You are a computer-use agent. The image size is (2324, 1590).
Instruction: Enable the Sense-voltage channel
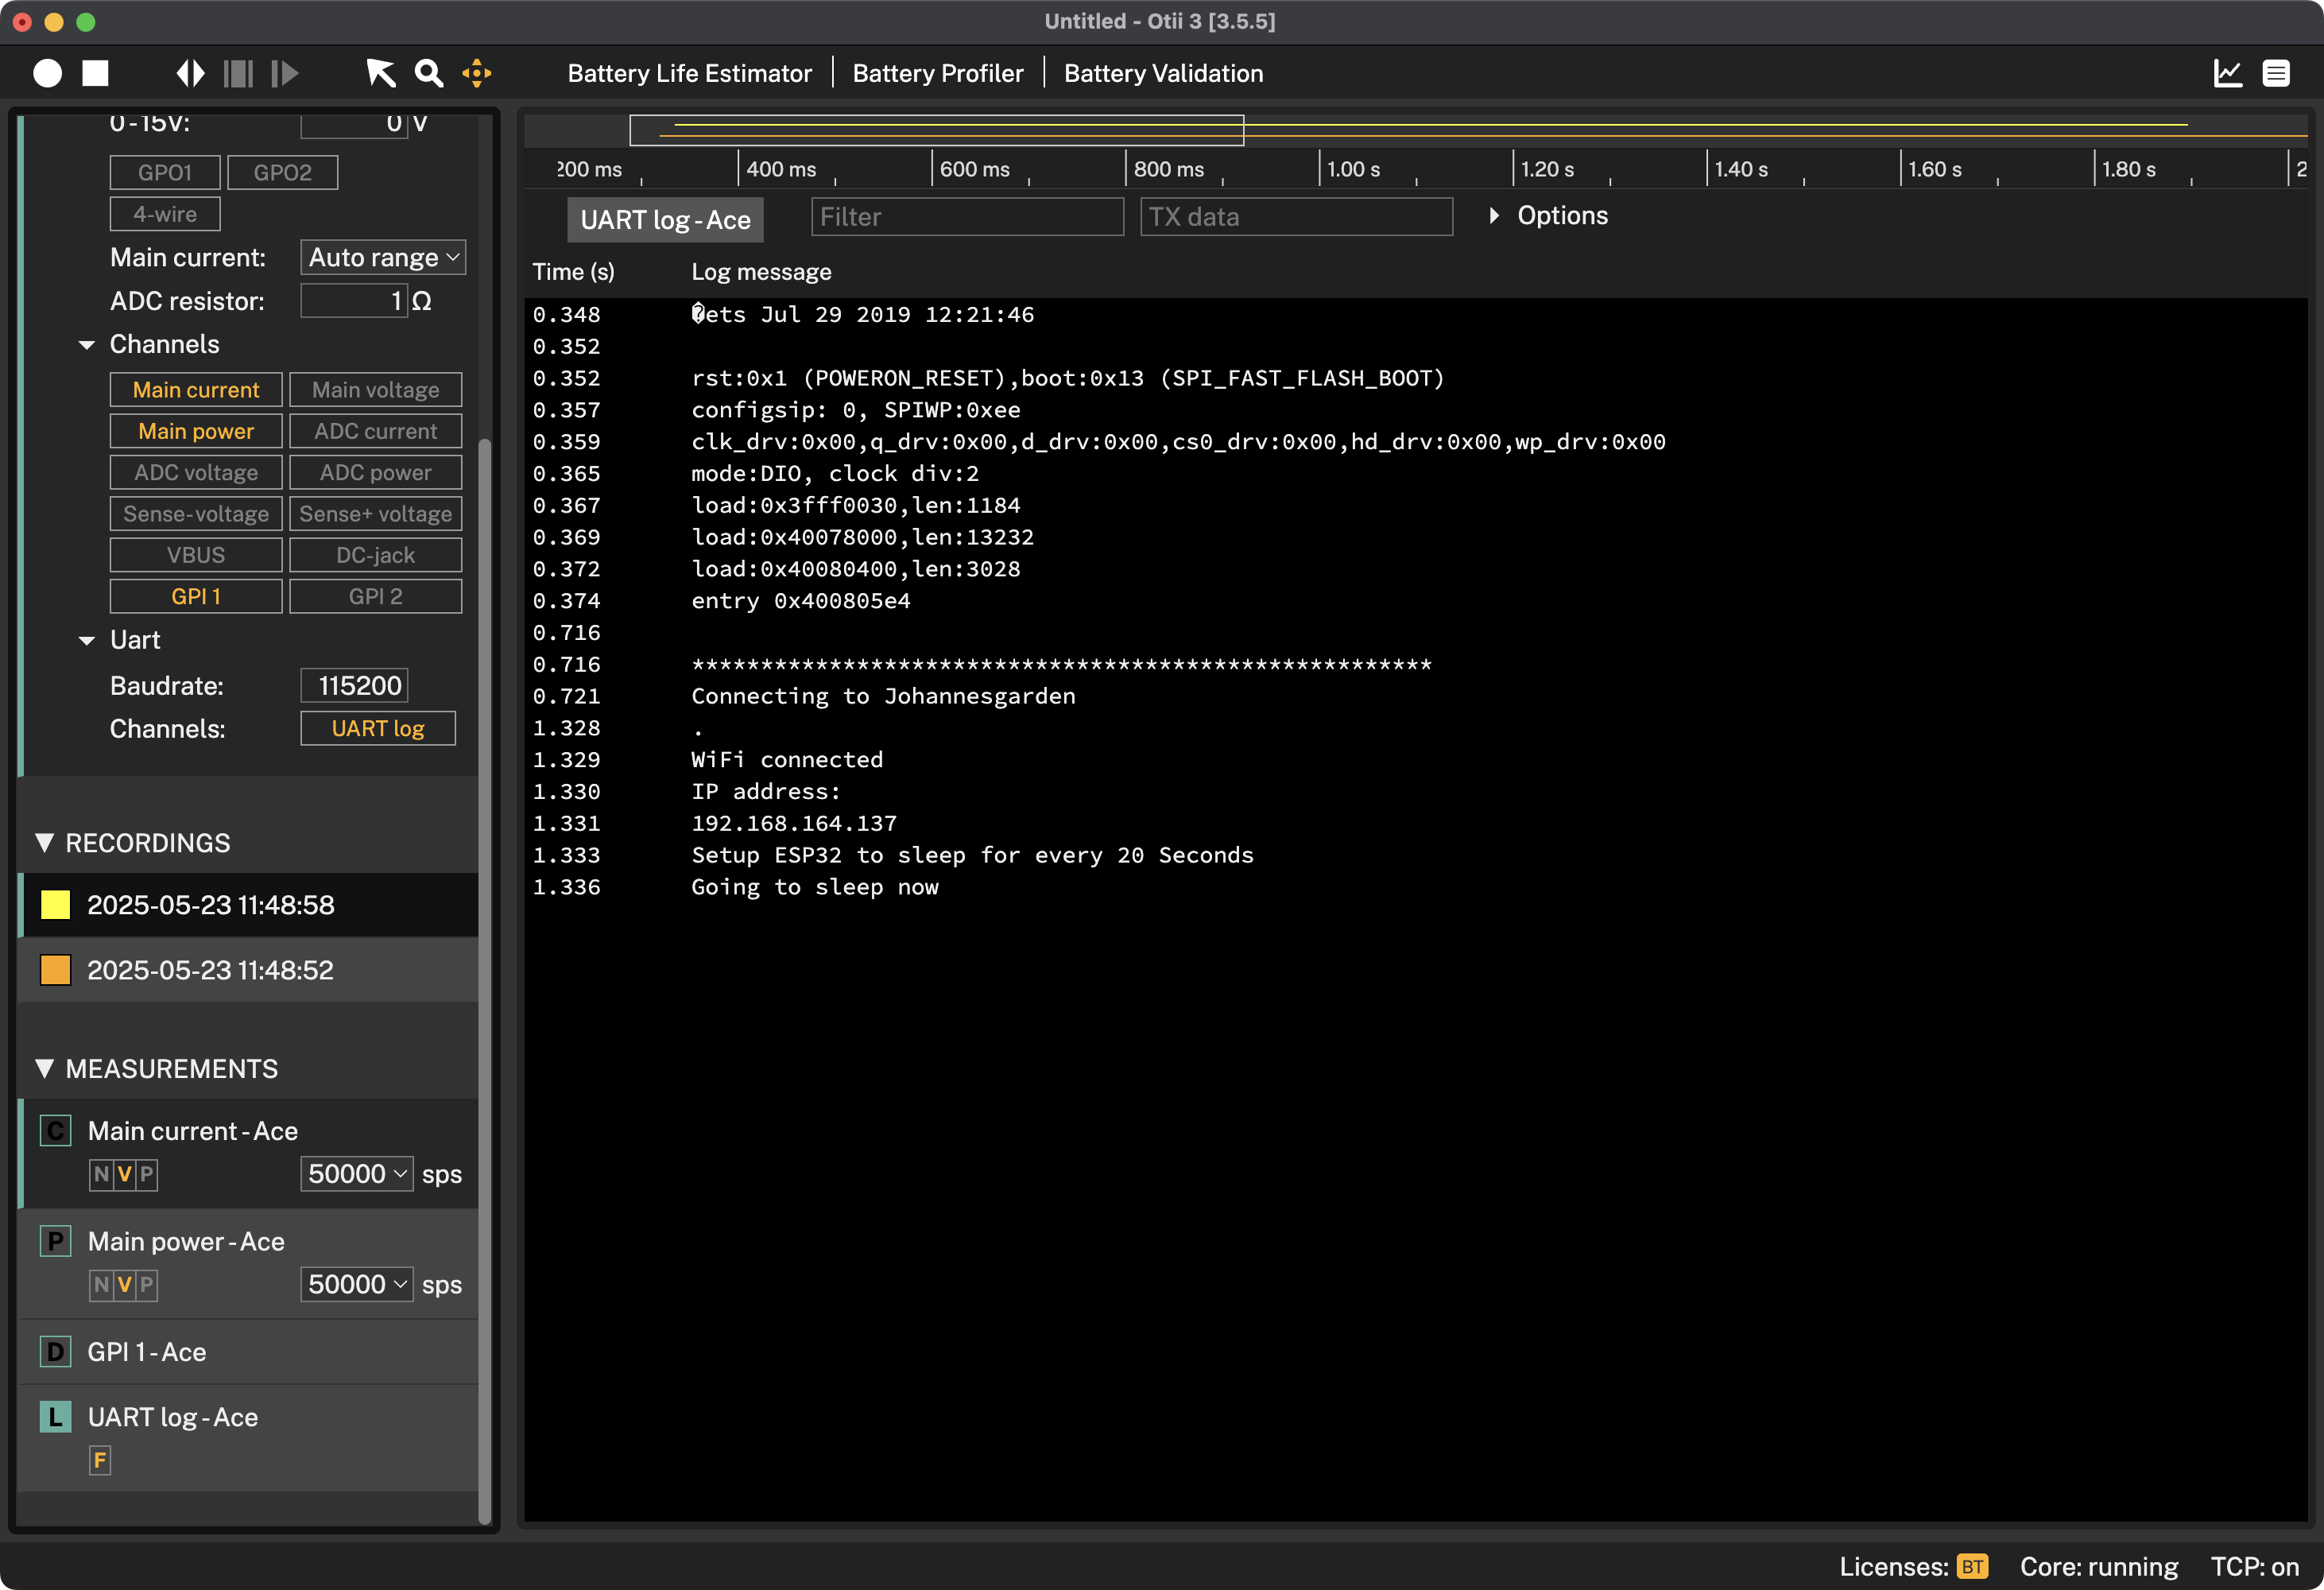pyautogui.click(x=196, y=514)
